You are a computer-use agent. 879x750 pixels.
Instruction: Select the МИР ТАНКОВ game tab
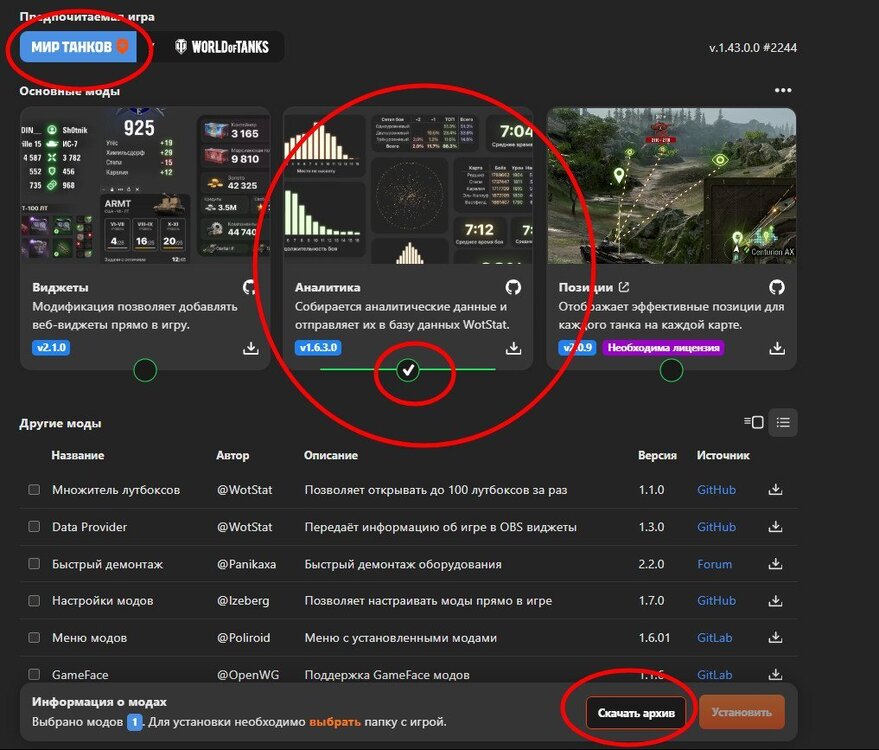78,47
